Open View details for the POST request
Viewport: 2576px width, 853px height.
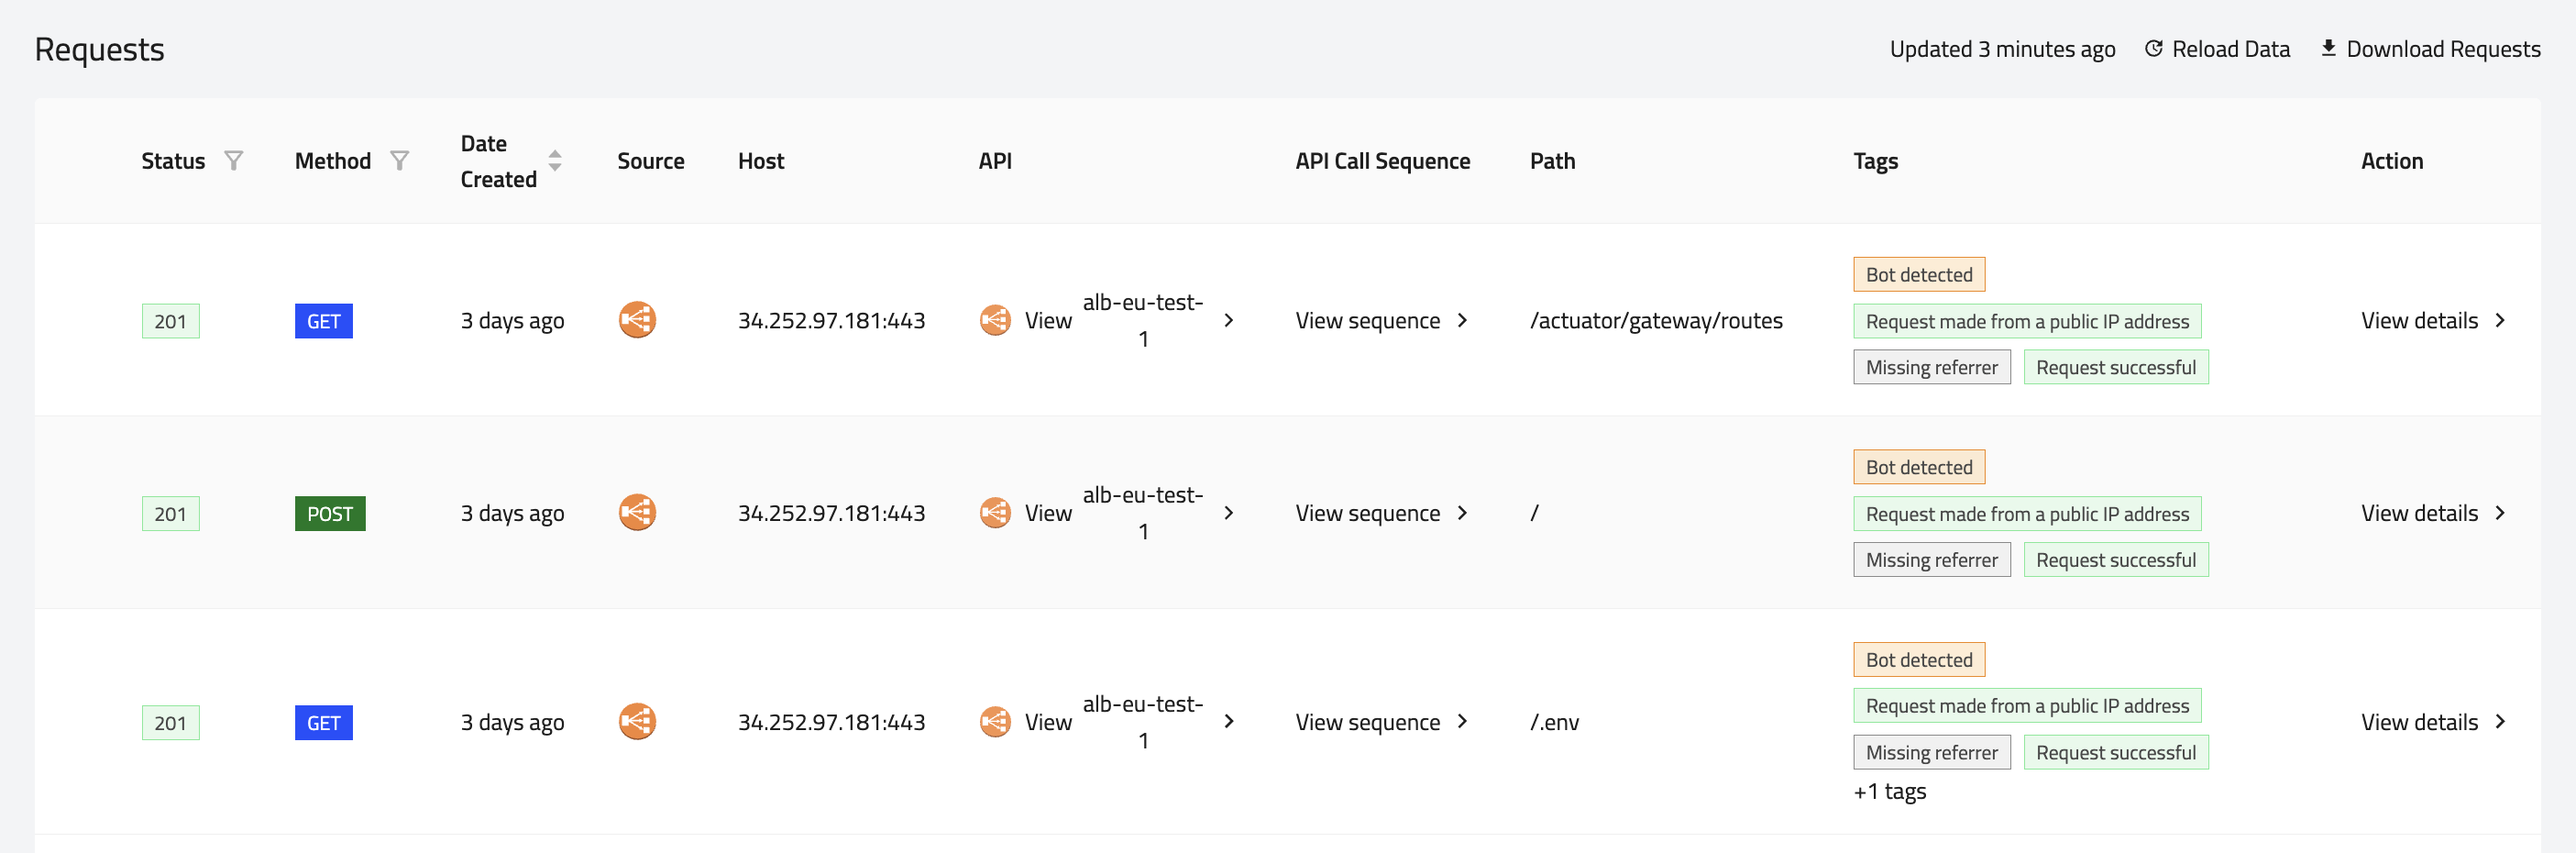pos(2432,513)
